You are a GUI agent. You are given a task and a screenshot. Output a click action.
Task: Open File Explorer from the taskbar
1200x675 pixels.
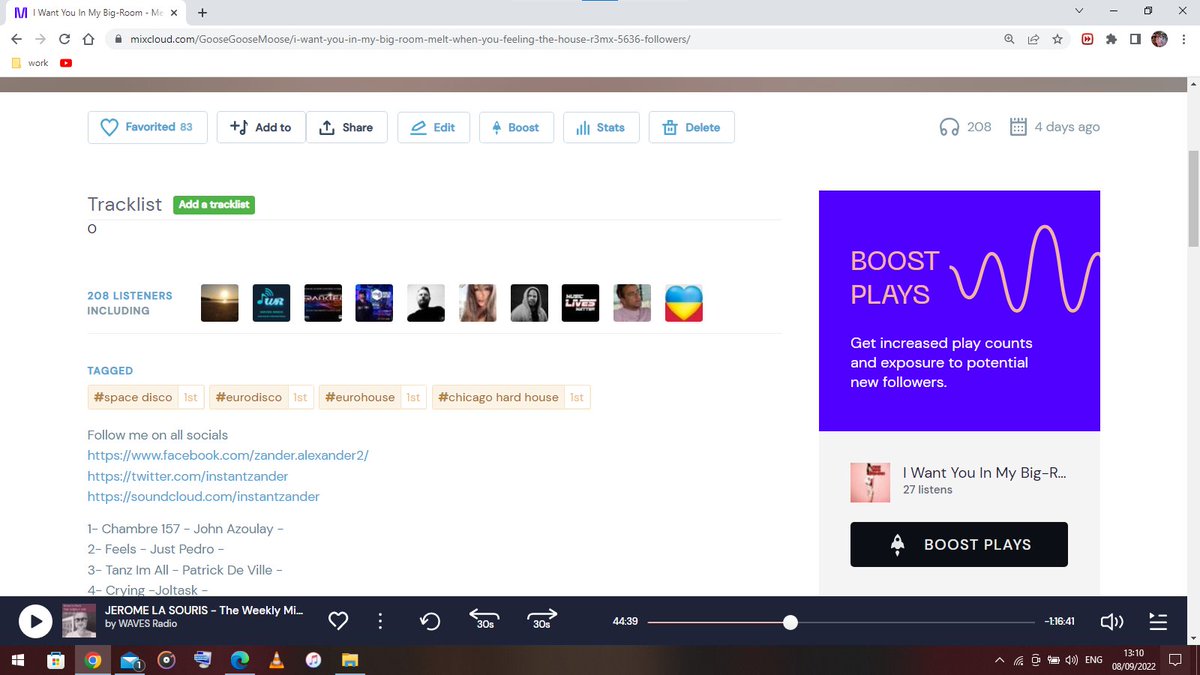(350, 660)
